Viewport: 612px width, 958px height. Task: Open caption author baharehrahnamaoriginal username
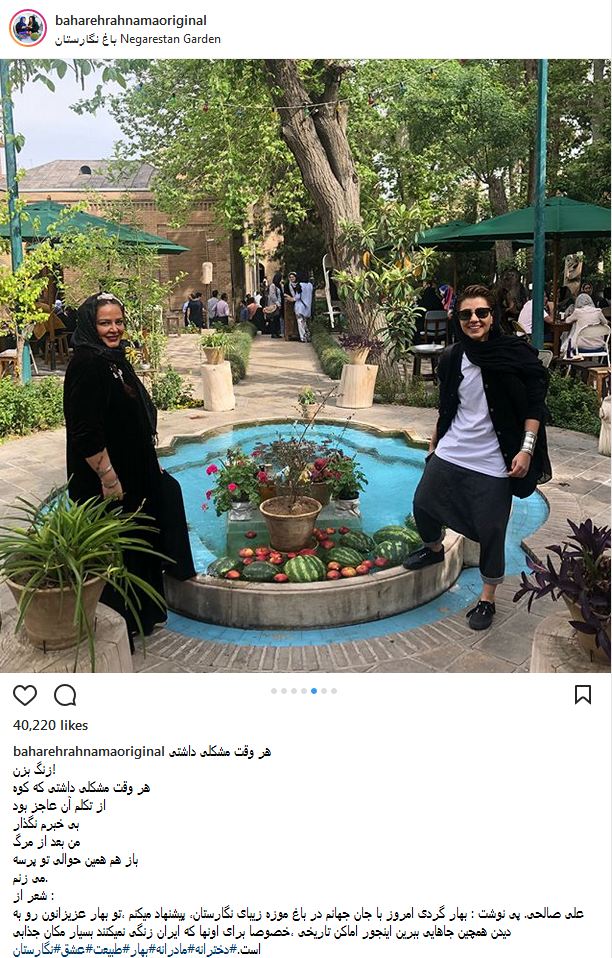[x=89, y=751]
